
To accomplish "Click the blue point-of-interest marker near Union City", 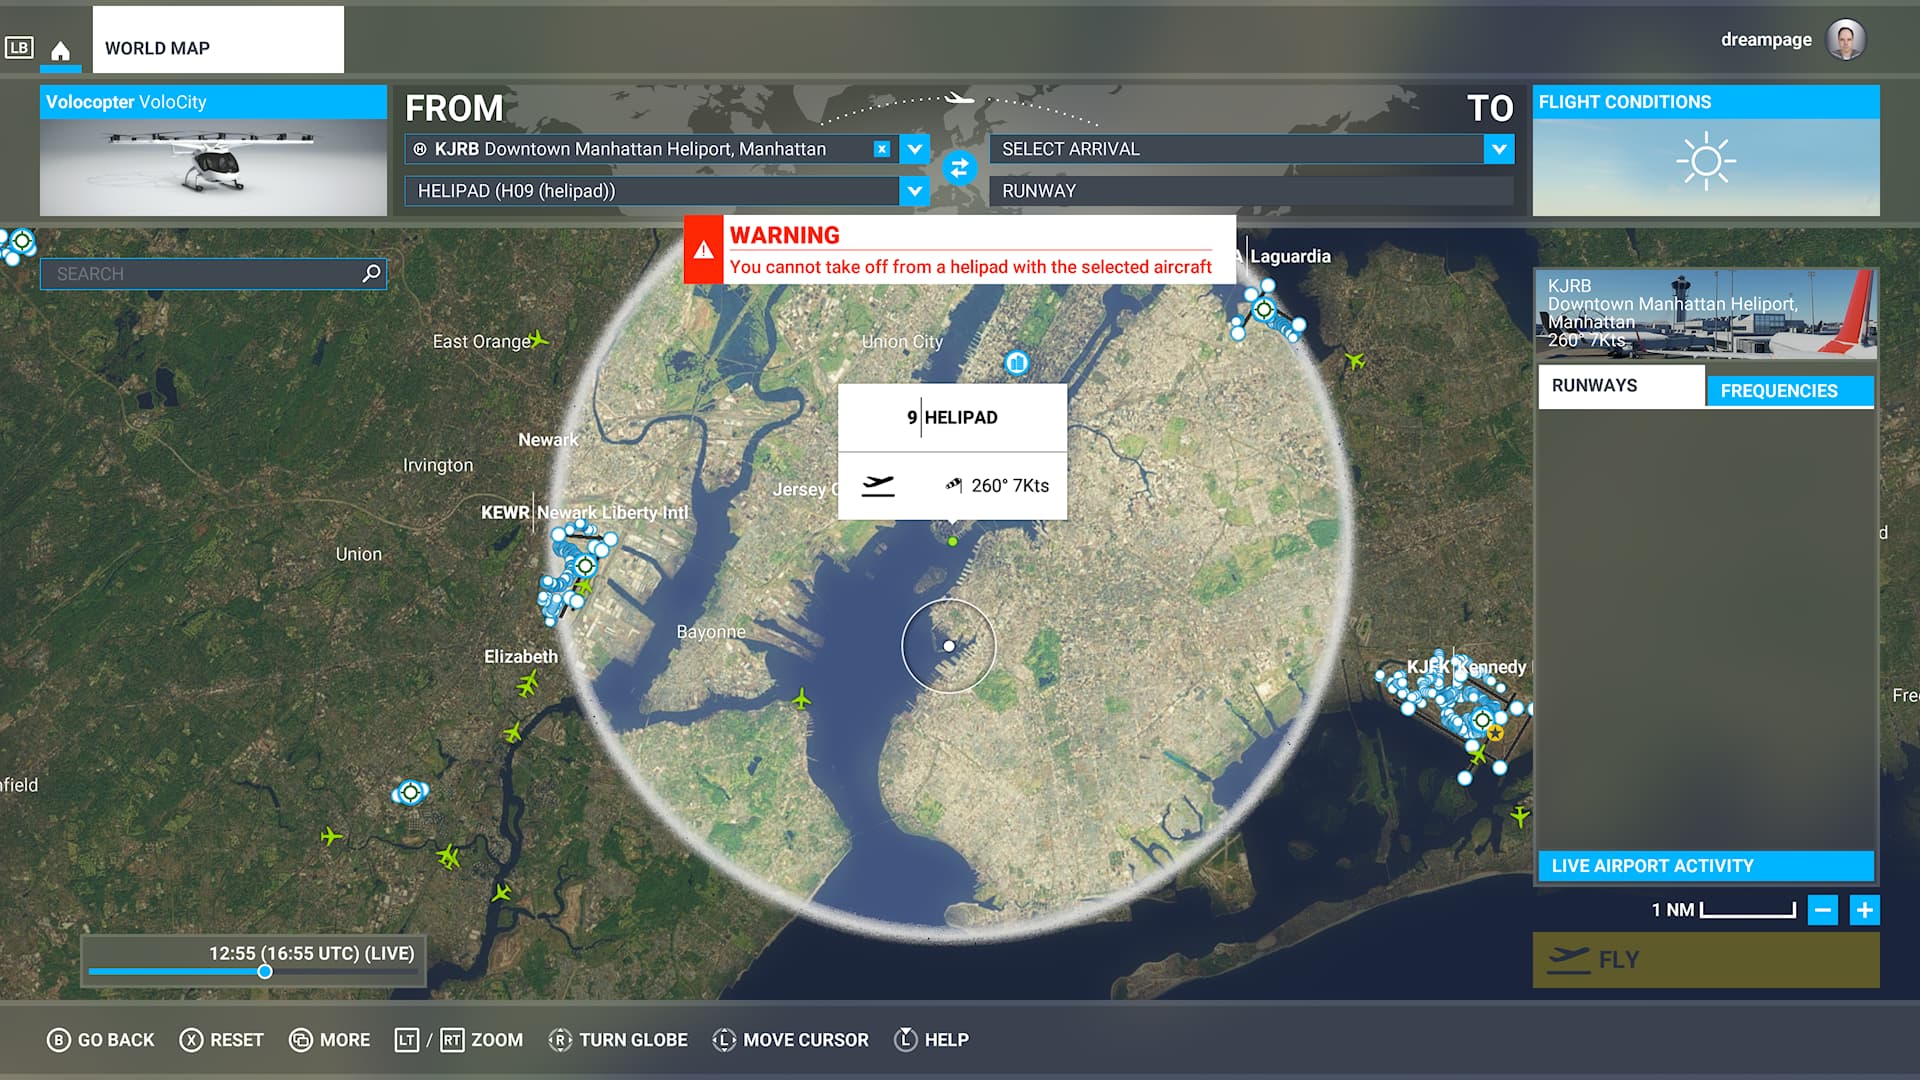I will [1016, 362].
